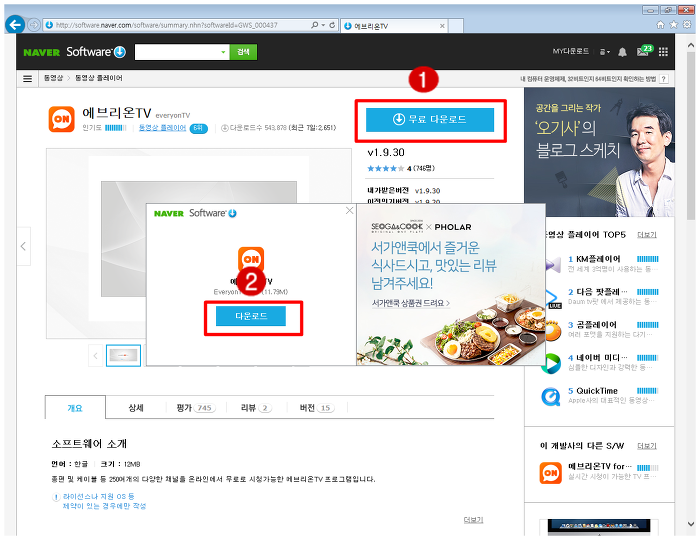Click the QuickTime title in TOP5
Viewport: 700px width, 540px height.
tap(596, 390)
